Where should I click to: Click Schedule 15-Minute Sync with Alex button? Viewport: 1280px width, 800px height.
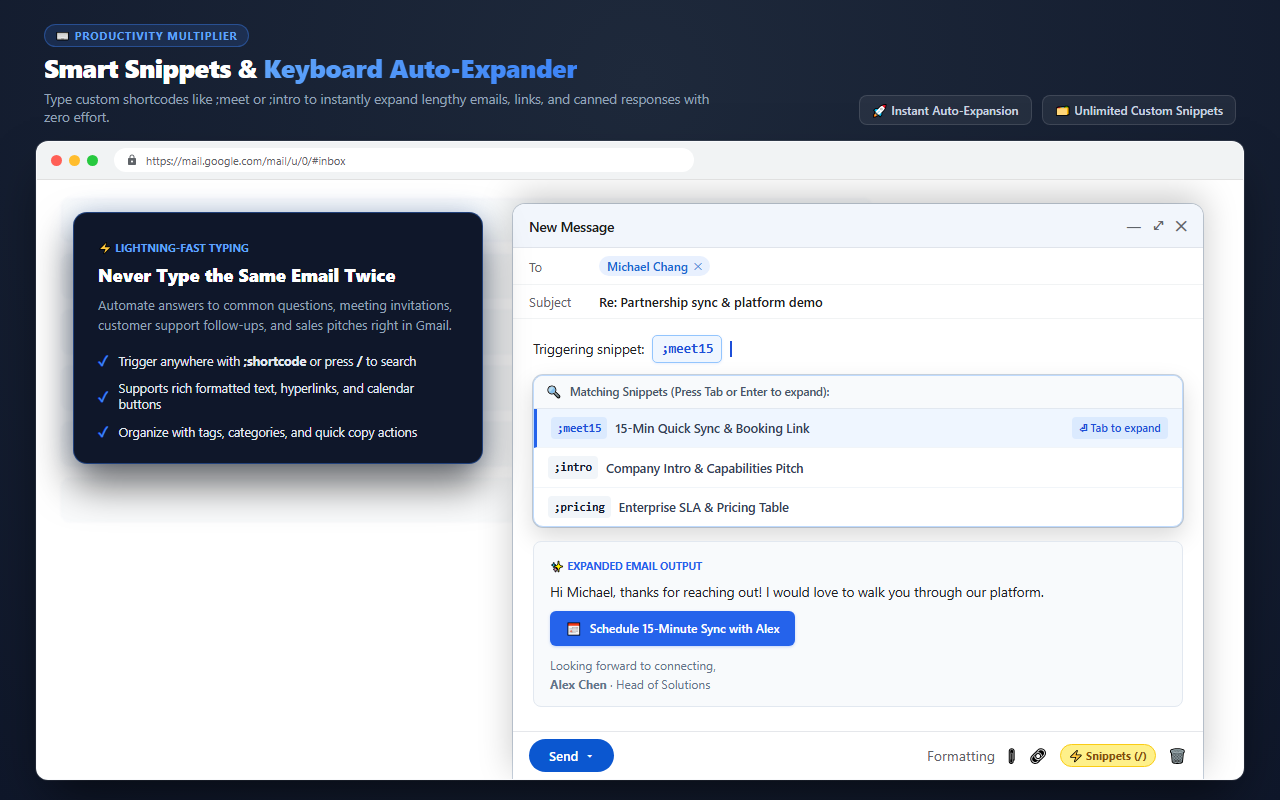pos(672,629)
